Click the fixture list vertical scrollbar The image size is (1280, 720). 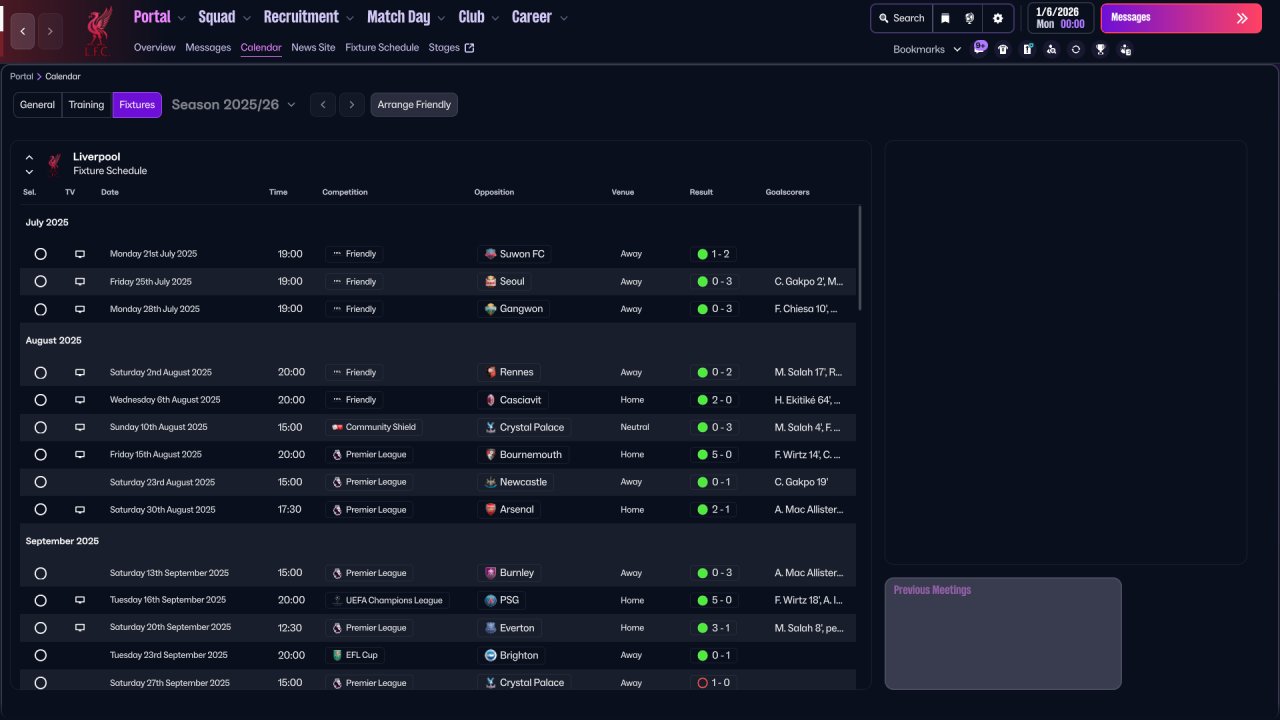click(860, 258)
